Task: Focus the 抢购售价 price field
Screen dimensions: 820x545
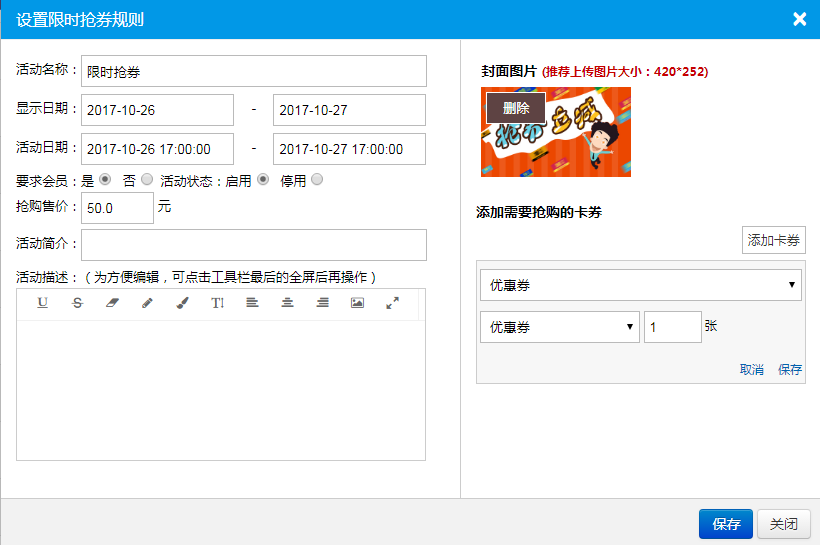Action: (117, 208)
